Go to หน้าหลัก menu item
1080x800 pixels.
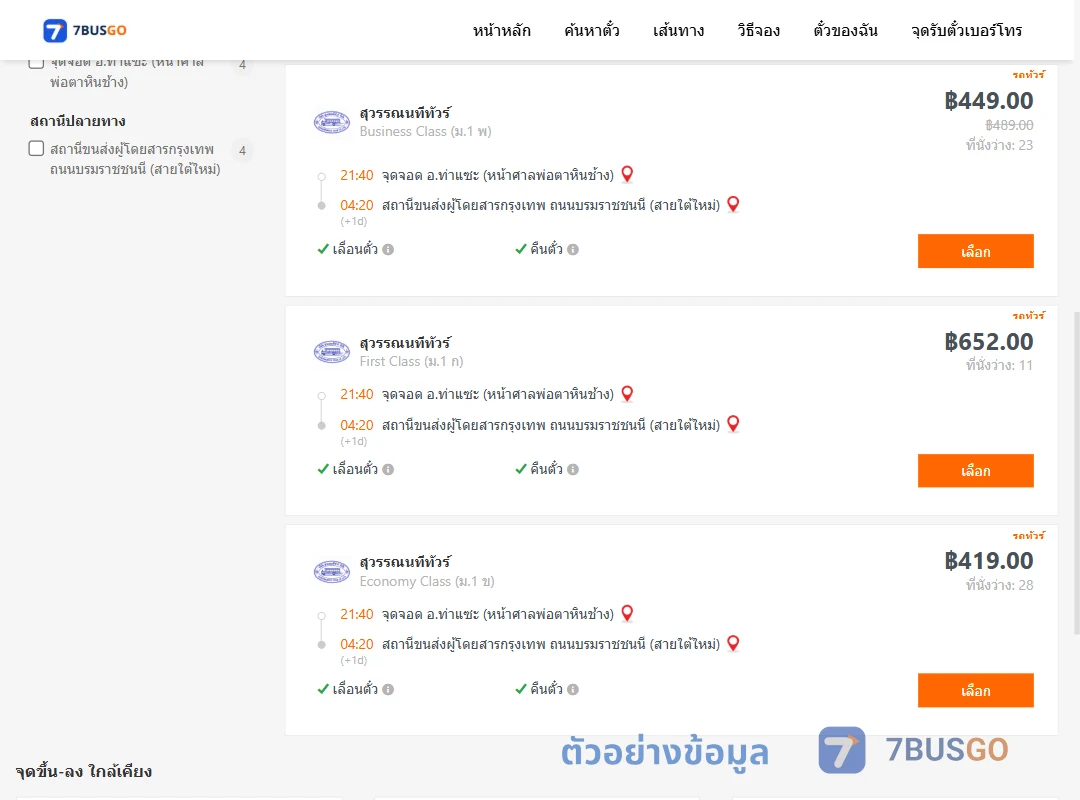click(501, 30)
